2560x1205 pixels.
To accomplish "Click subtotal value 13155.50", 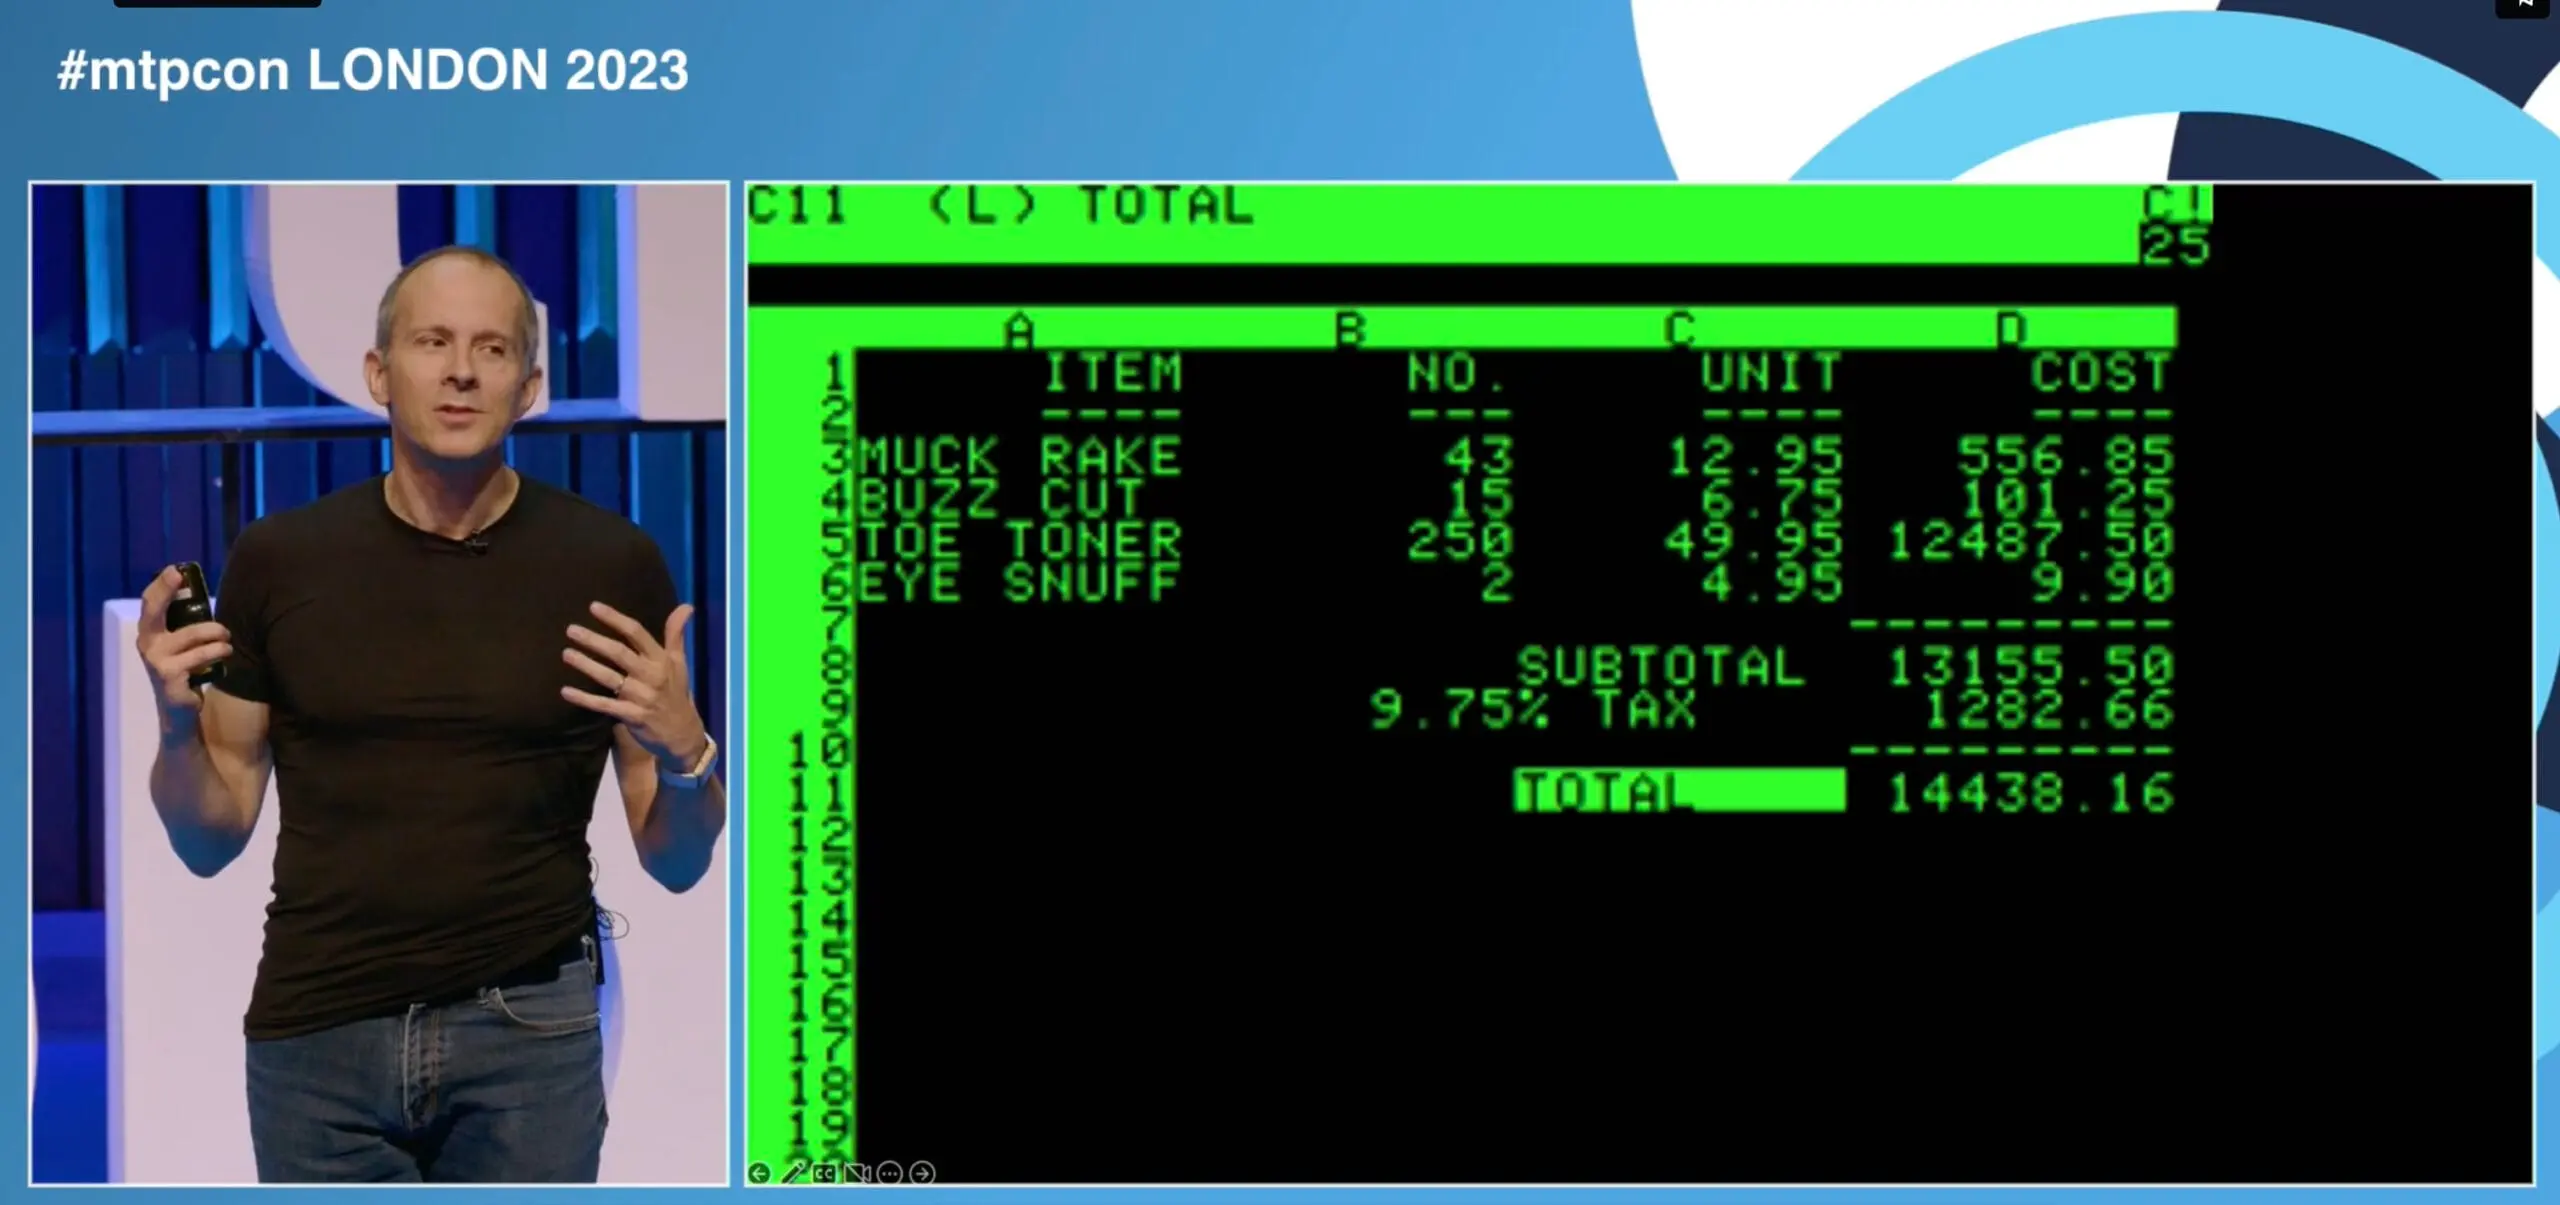I will point(2030,666).
